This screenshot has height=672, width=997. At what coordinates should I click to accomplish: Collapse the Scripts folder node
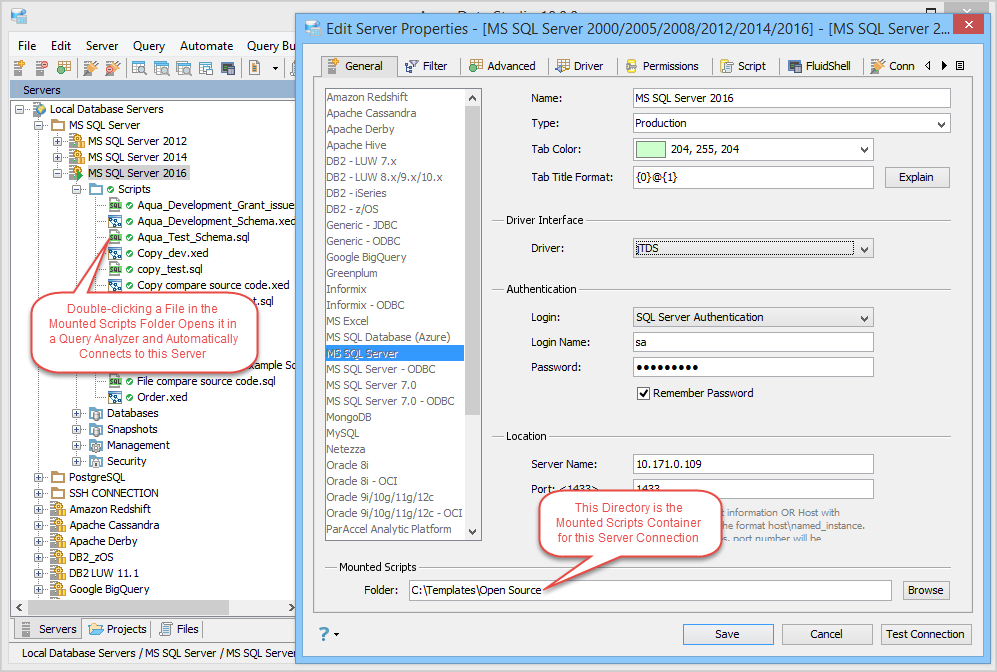[x=76, y=189]
